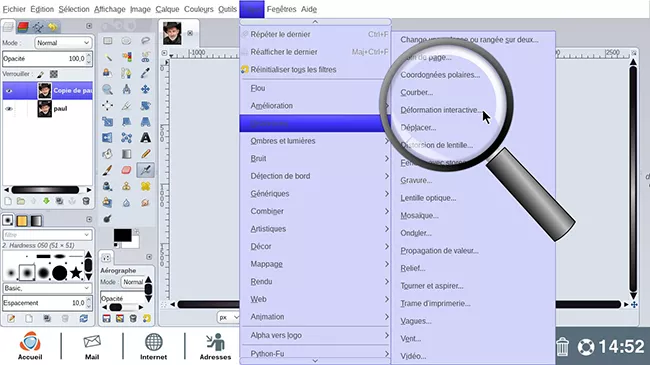Open the 'Basic,' brush tag dropdown

pyautogui.click(x=47, y=288)
